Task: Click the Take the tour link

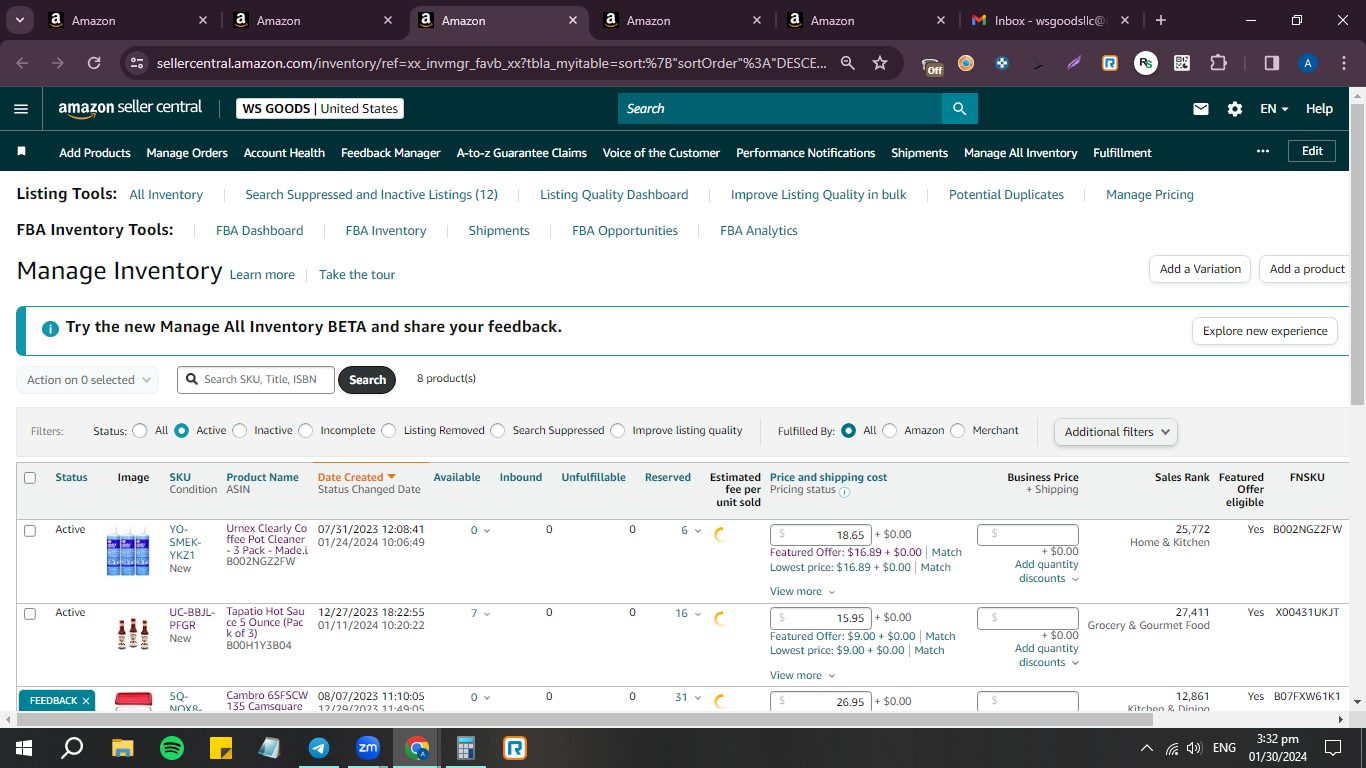Action: pos(357,275)
